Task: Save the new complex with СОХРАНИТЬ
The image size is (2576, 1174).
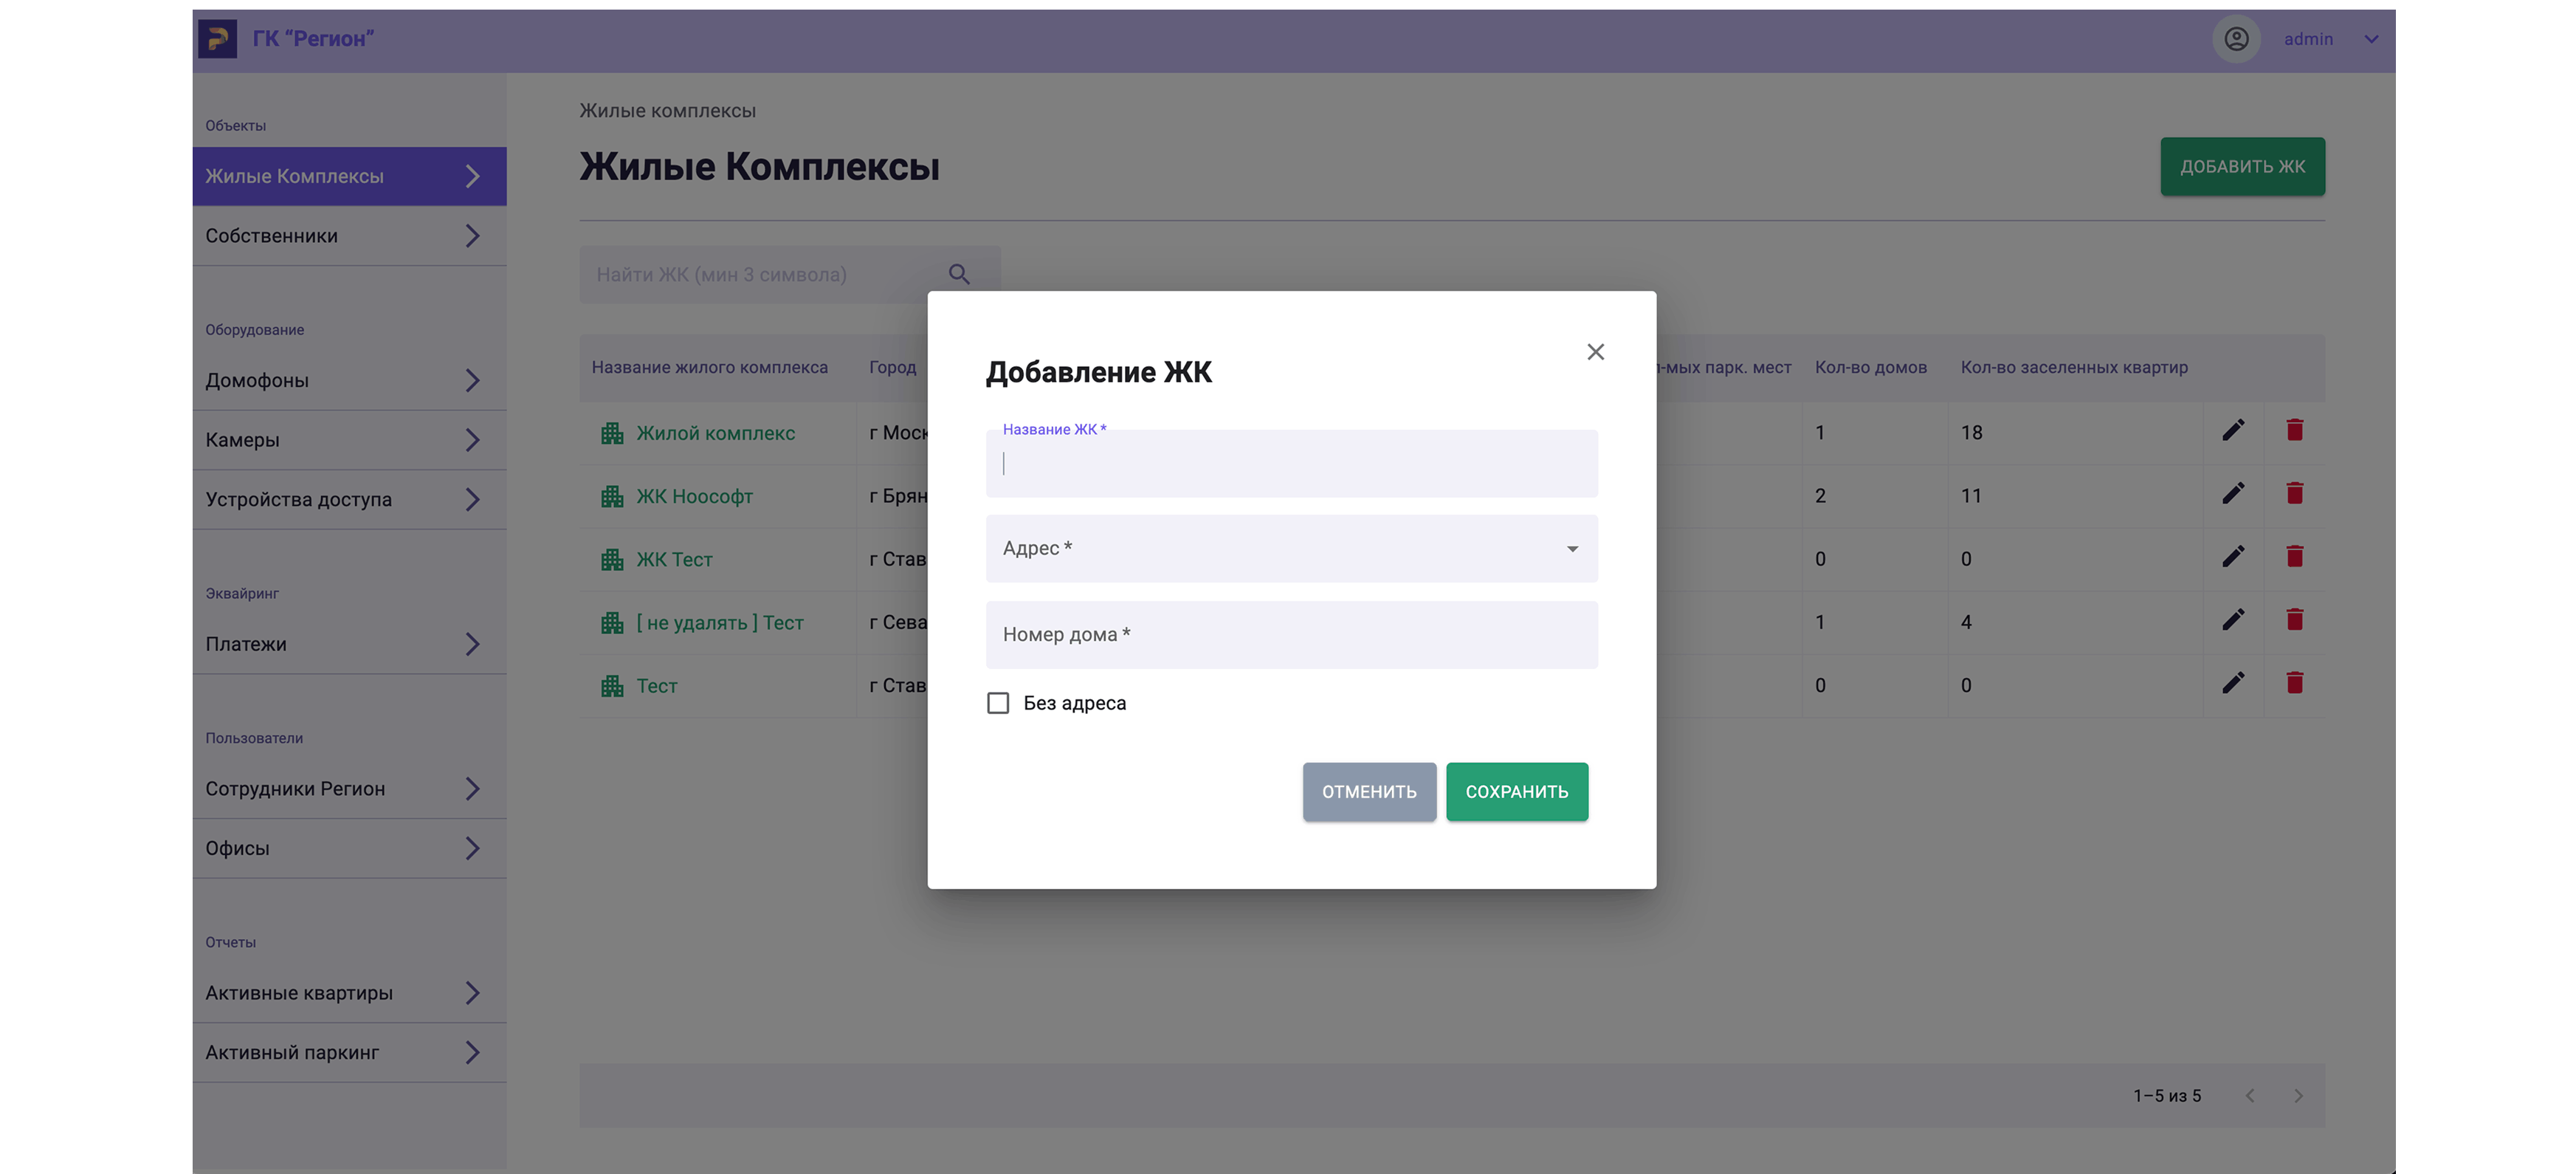Action: tap(1517, 791)
